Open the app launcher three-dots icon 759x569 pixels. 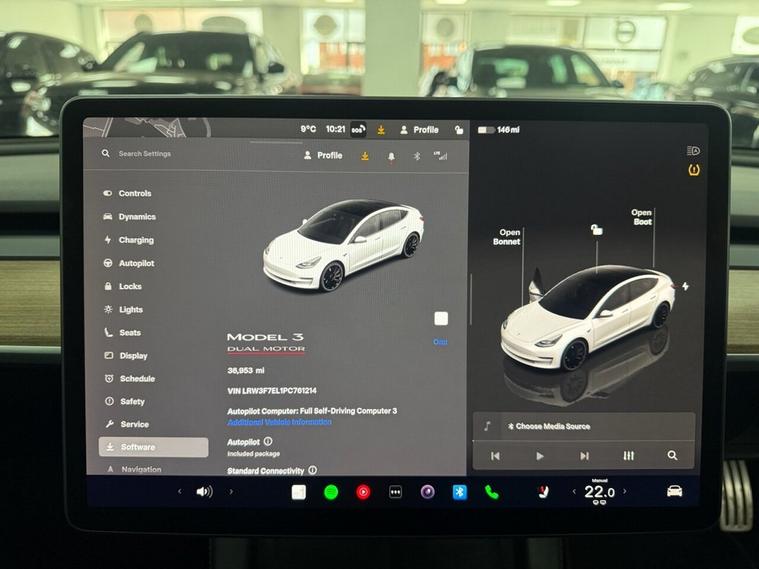(395, 492)
